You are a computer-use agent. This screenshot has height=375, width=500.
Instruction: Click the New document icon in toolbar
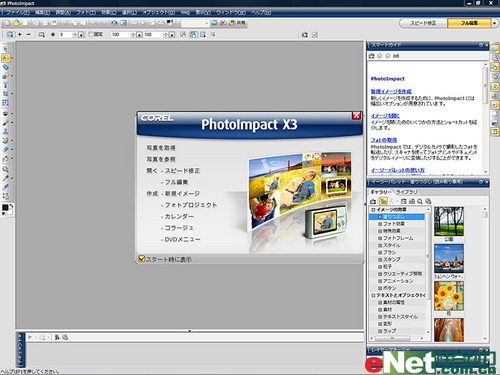pyautogui.click(x=7, y=23)
